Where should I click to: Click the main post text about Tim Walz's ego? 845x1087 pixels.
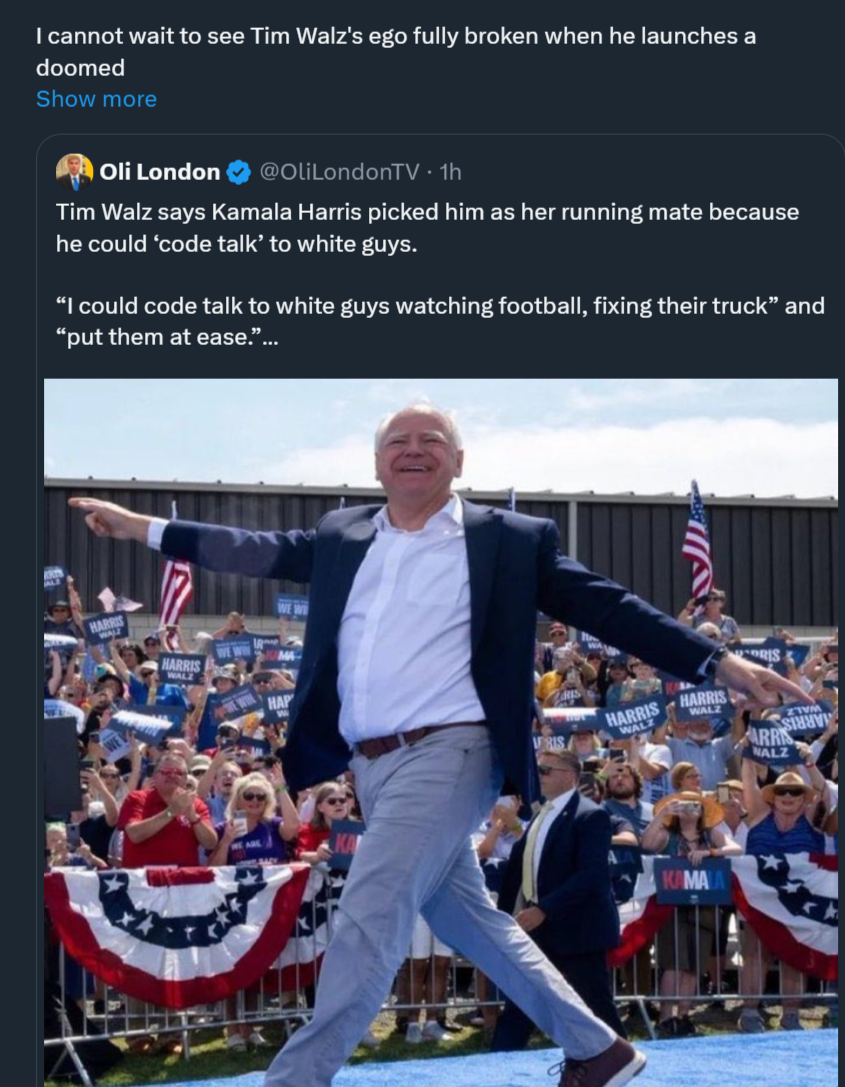[396, 51]
